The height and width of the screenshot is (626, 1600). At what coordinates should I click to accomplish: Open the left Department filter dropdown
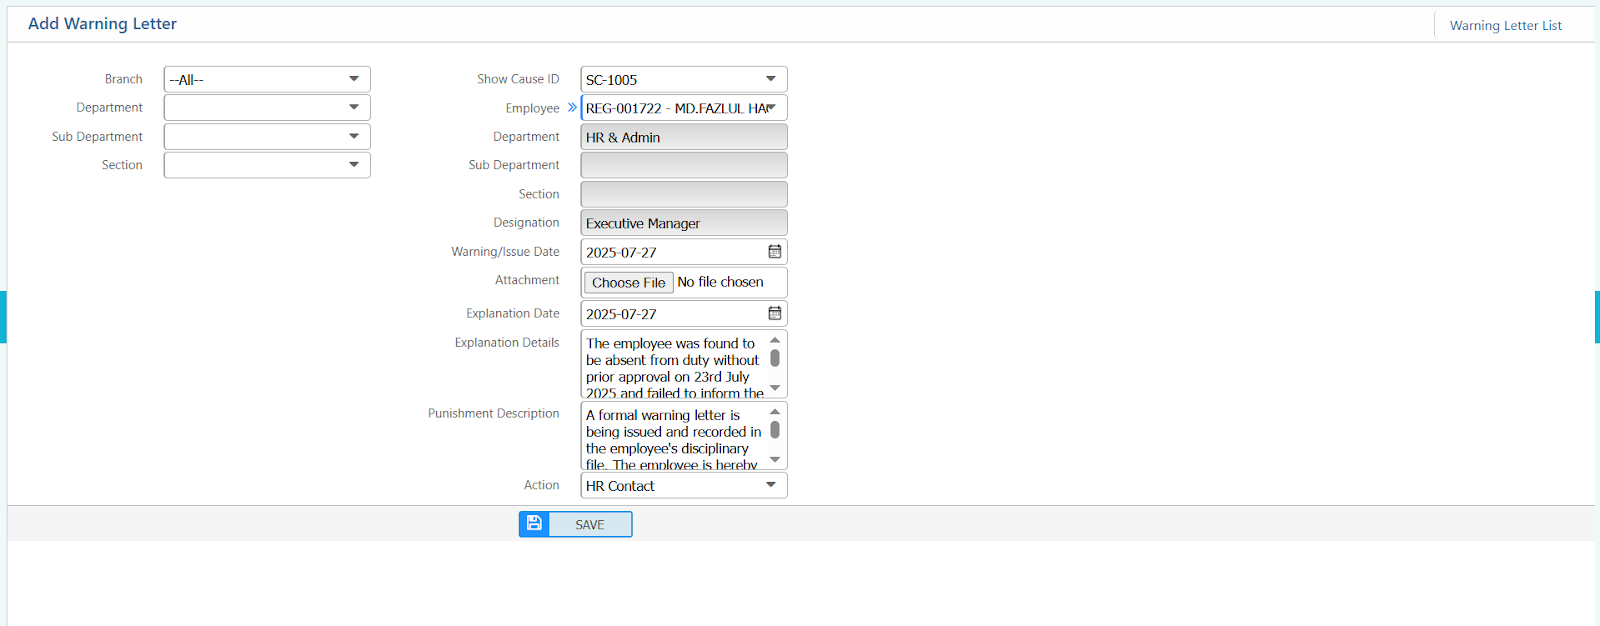[x=267, y=108]
